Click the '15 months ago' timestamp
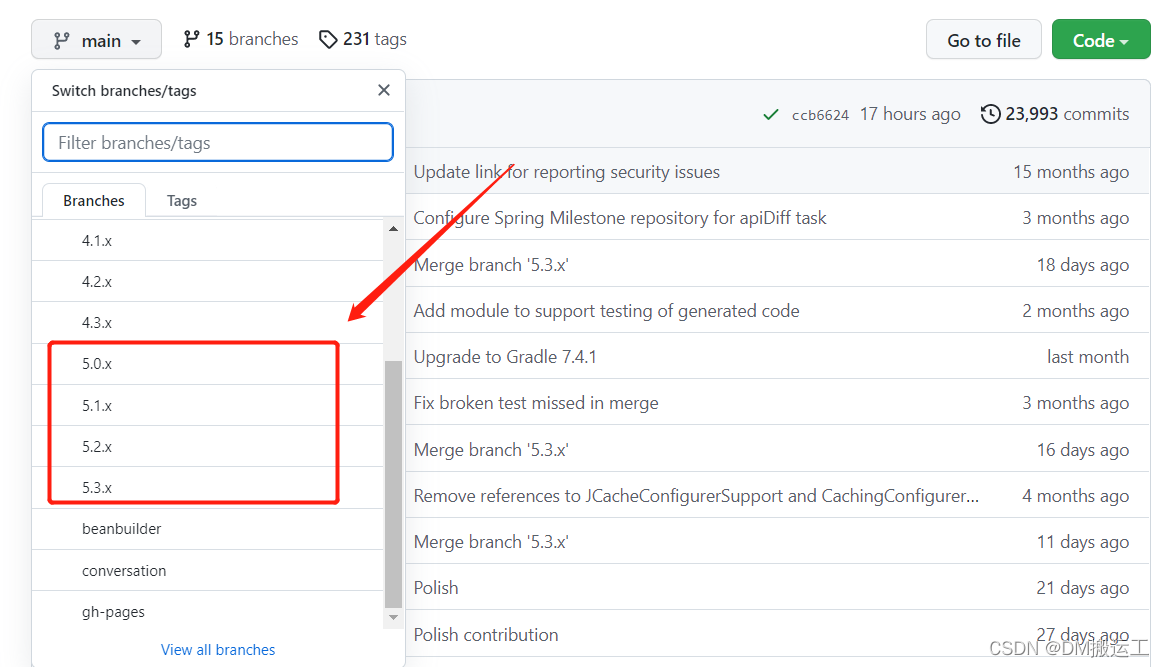The height and width of the screenshot is (667, 1164). point(1071,171)
